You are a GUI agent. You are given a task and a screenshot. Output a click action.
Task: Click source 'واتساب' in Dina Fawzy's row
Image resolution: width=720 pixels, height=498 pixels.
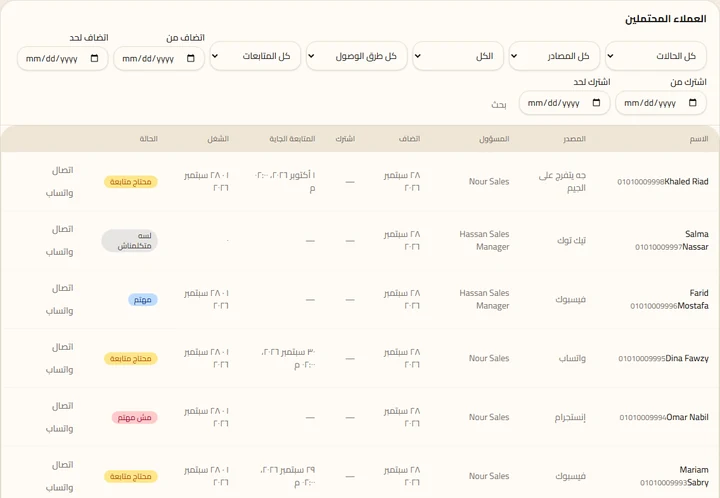coord(572,358)
